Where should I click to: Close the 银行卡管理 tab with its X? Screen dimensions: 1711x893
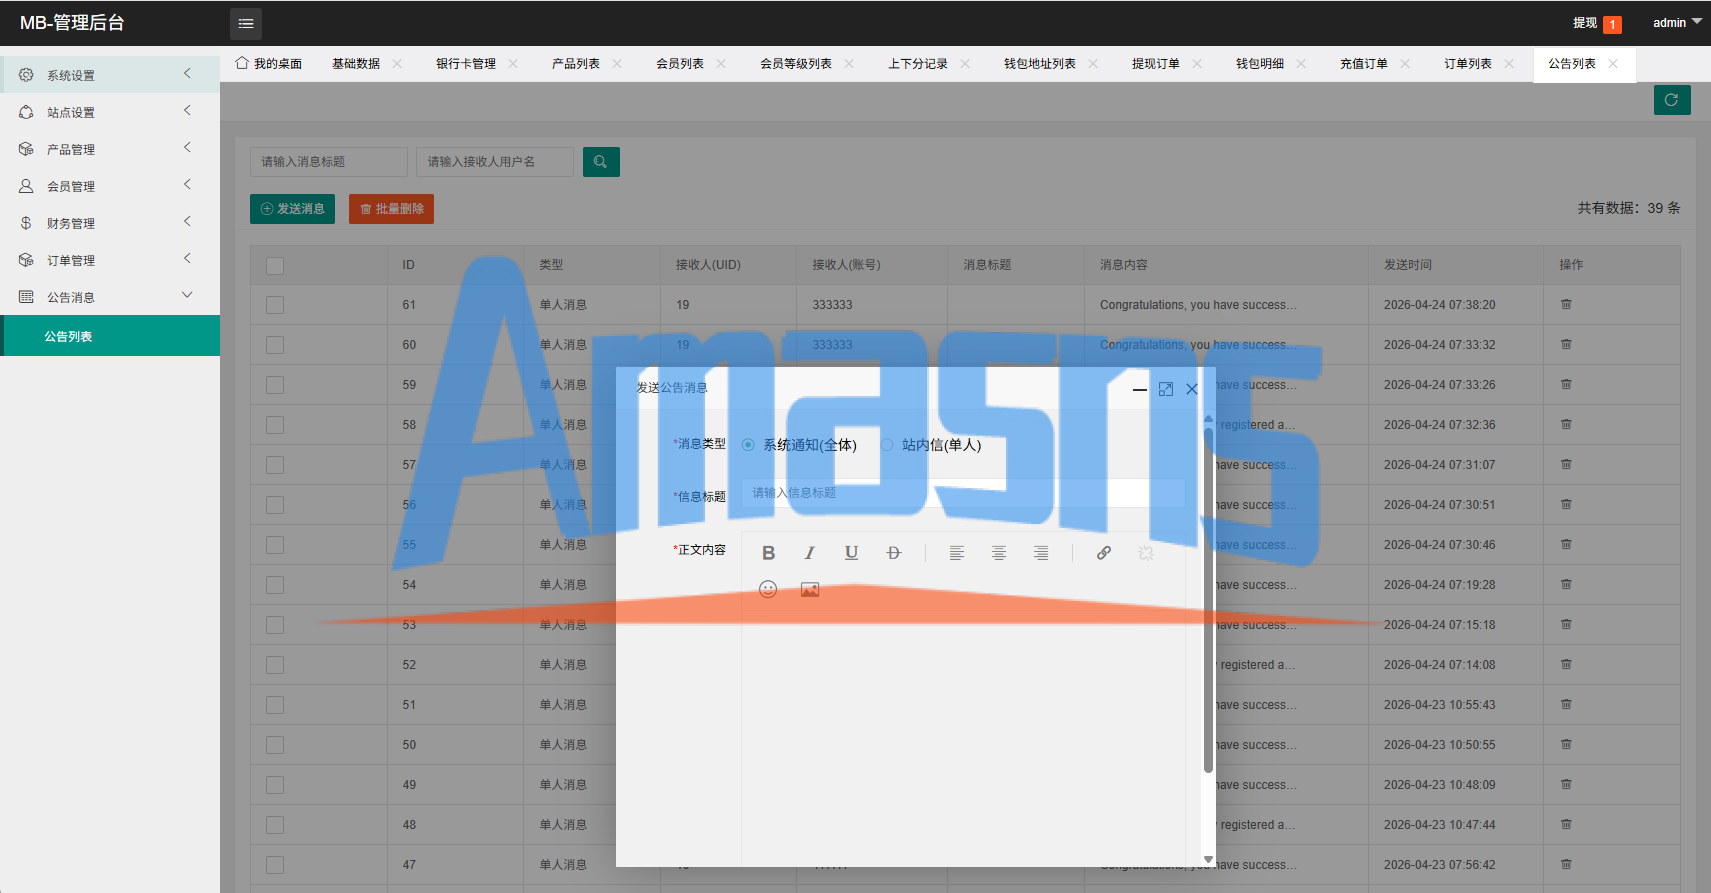tap(513, 64)
